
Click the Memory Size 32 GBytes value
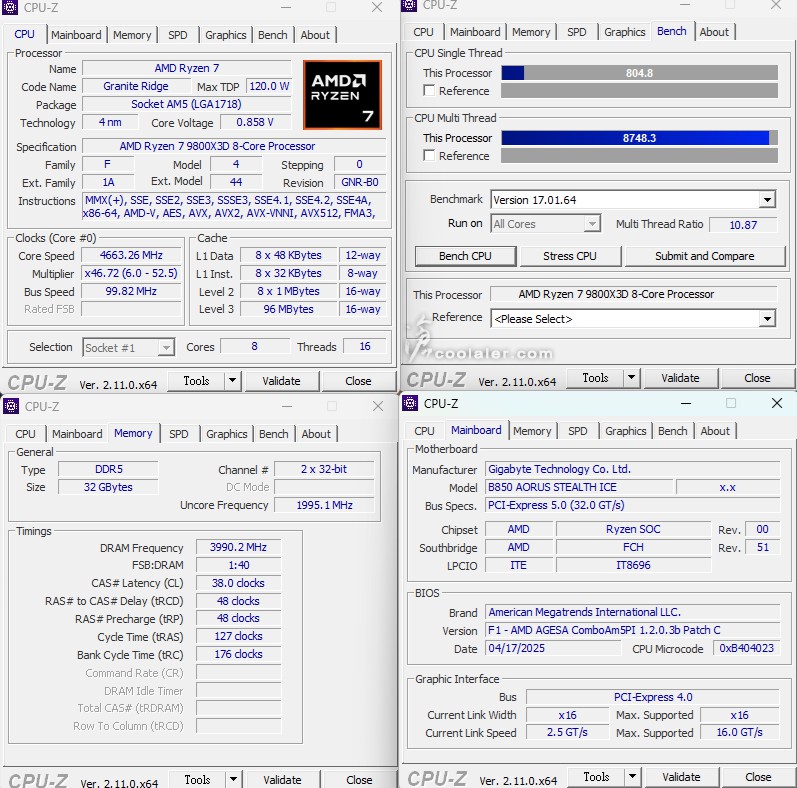point(108,487)
